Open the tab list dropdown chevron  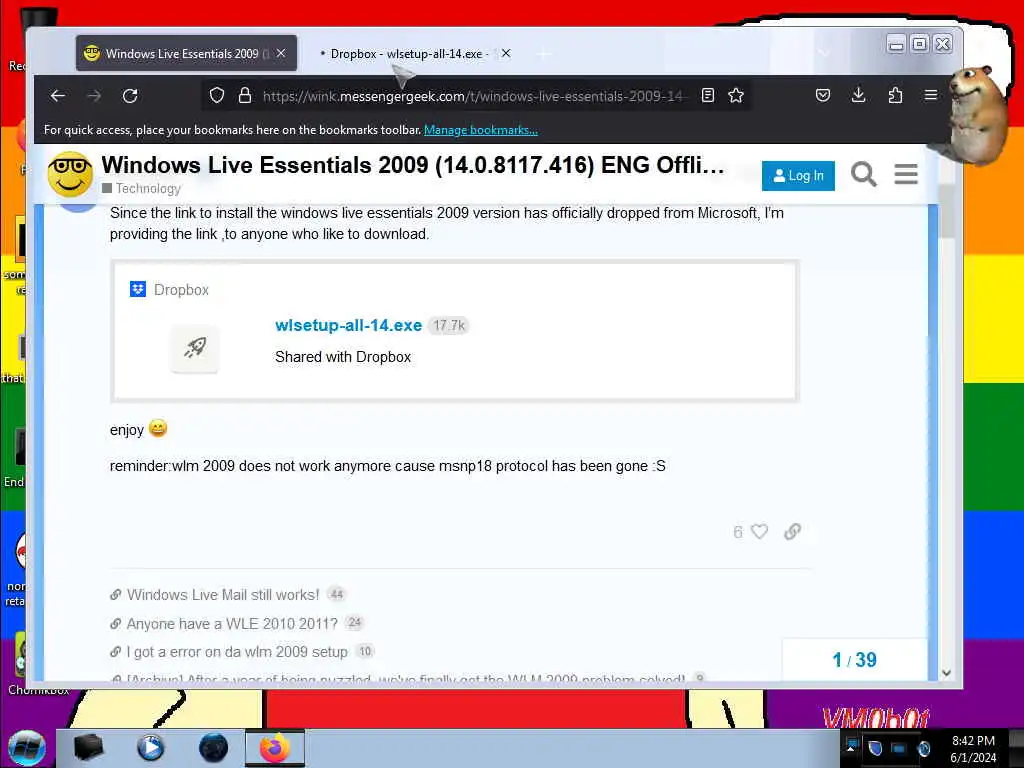824,53
